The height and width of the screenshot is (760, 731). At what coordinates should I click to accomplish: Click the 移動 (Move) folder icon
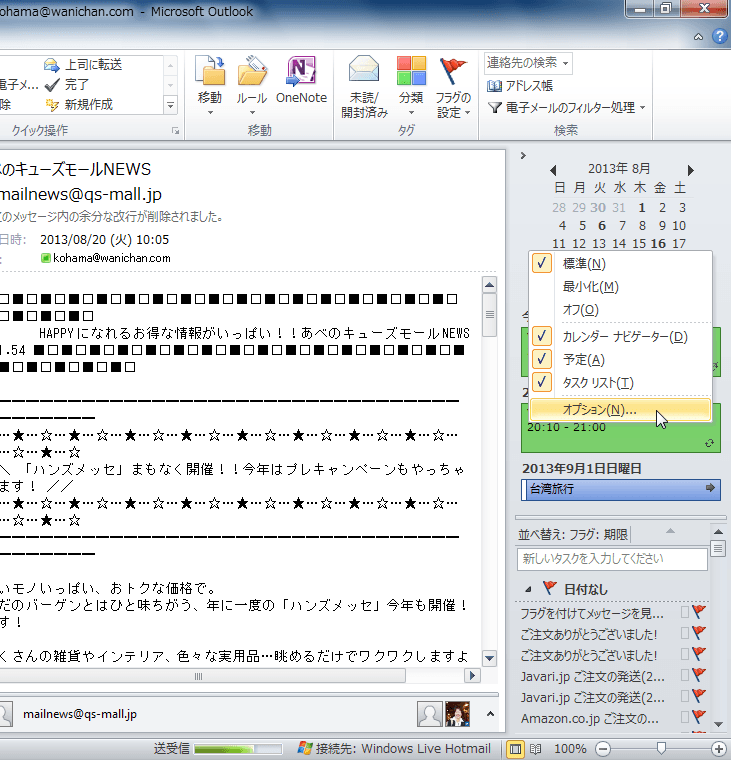pos(210,71)
